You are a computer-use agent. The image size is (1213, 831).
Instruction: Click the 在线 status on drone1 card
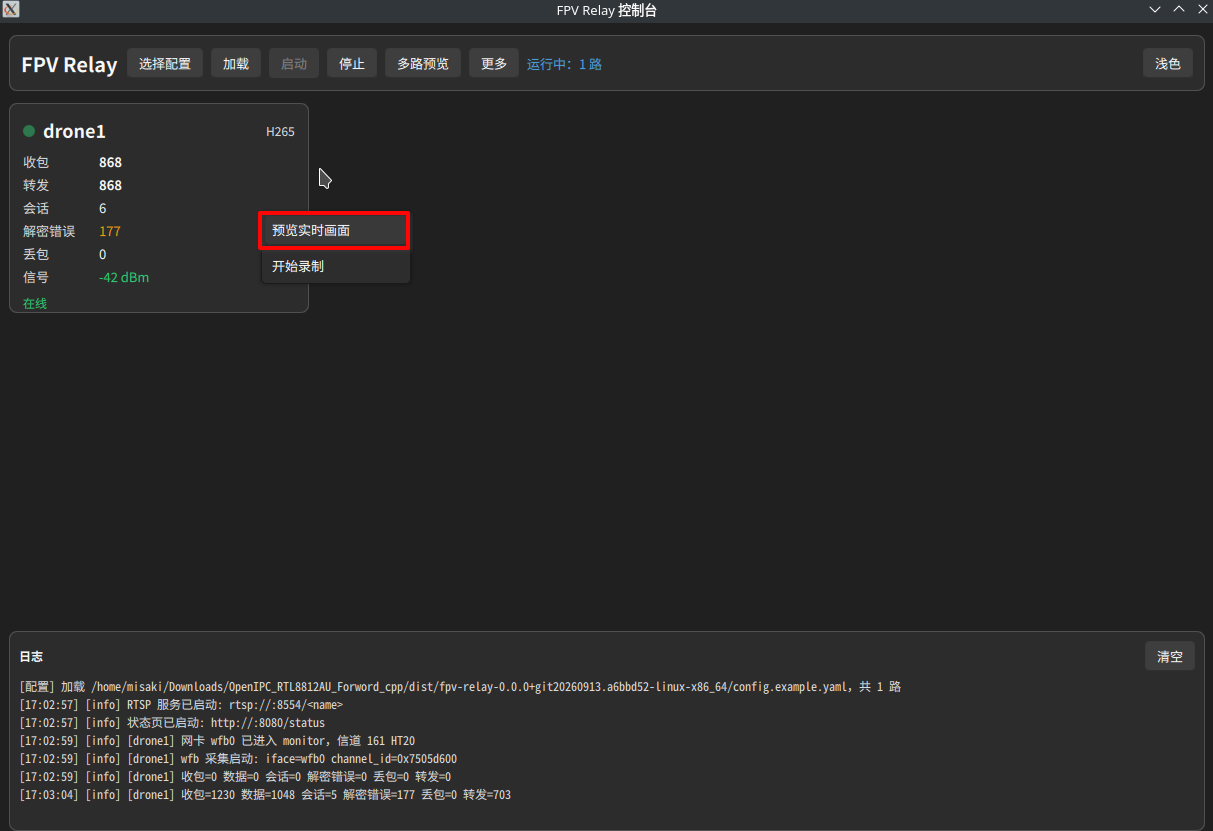point(35,303)
